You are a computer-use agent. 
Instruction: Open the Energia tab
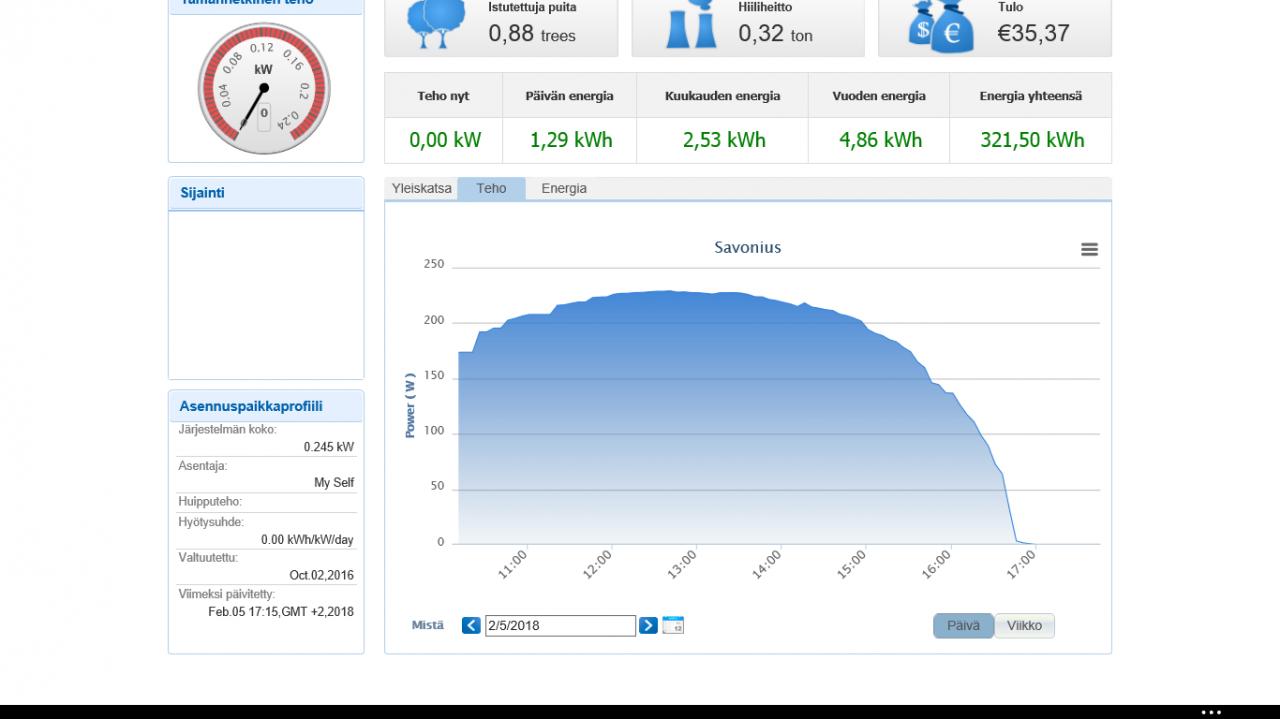coord(564,188)
